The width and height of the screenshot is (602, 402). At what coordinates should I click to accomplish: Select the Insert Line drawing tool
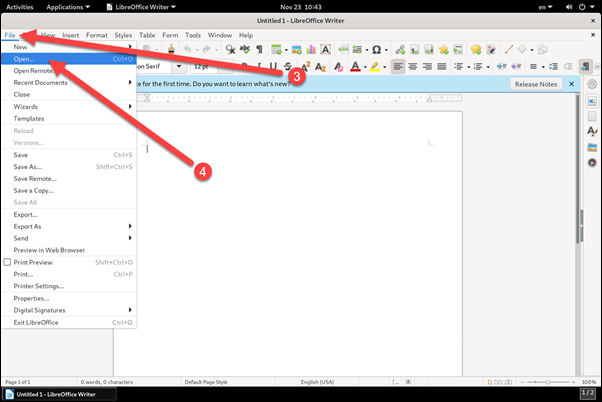pos(509,49)
